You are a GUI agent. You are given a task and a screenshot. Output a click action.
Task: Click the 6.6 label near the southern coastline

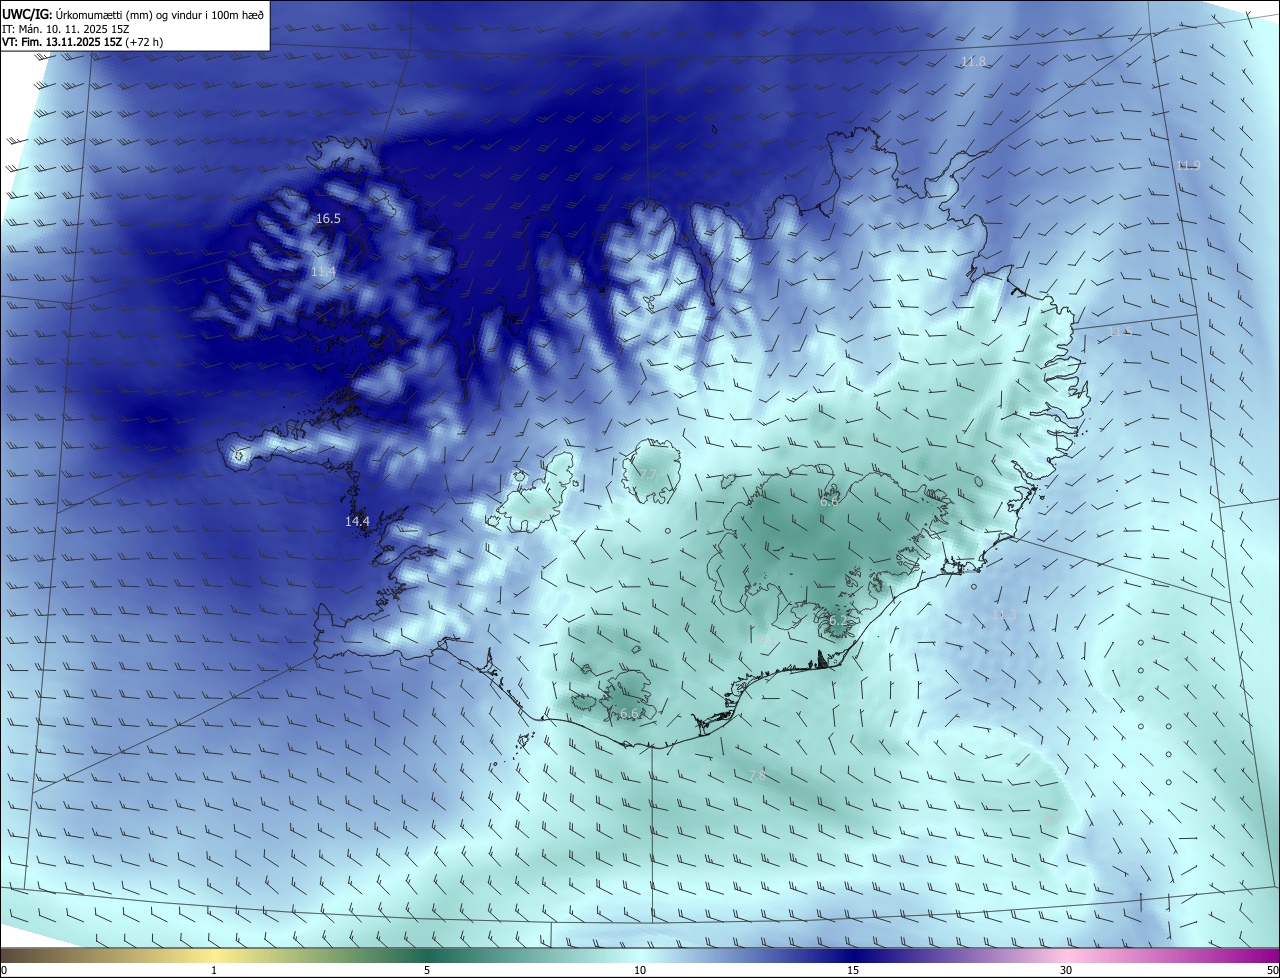(629, 713)
